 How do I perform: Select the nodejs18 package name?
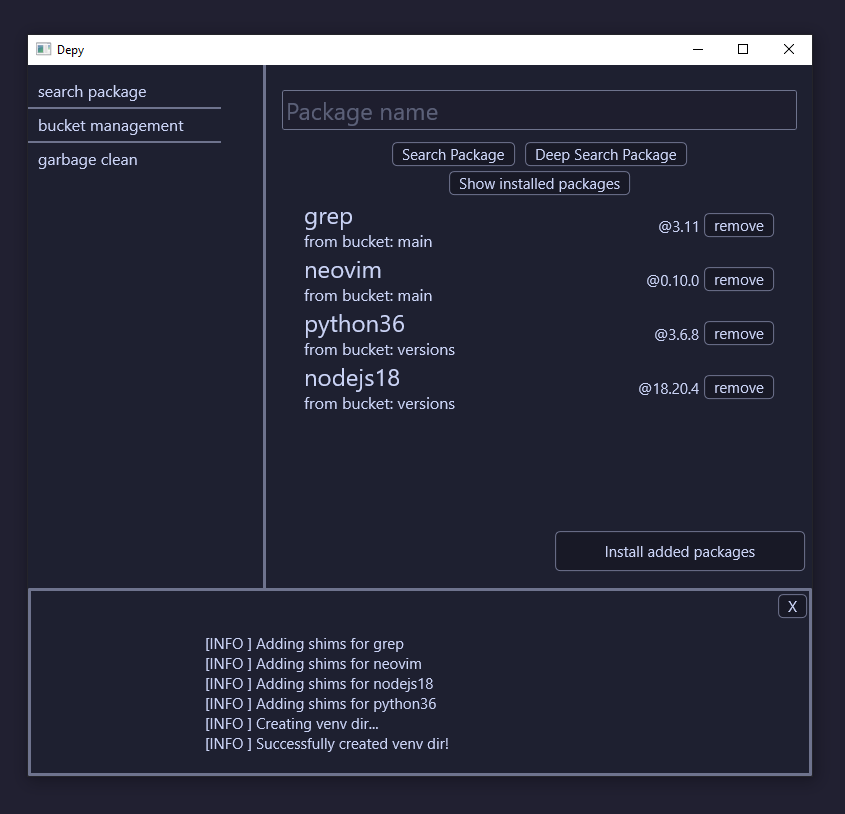[x=352, y=379]
